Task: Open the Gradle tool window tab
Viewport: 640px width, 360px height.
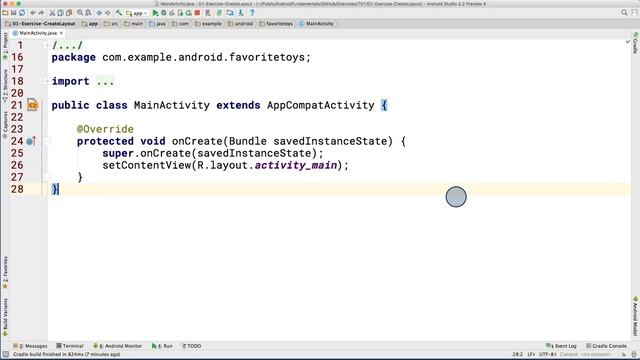Action: click(635, 43)
